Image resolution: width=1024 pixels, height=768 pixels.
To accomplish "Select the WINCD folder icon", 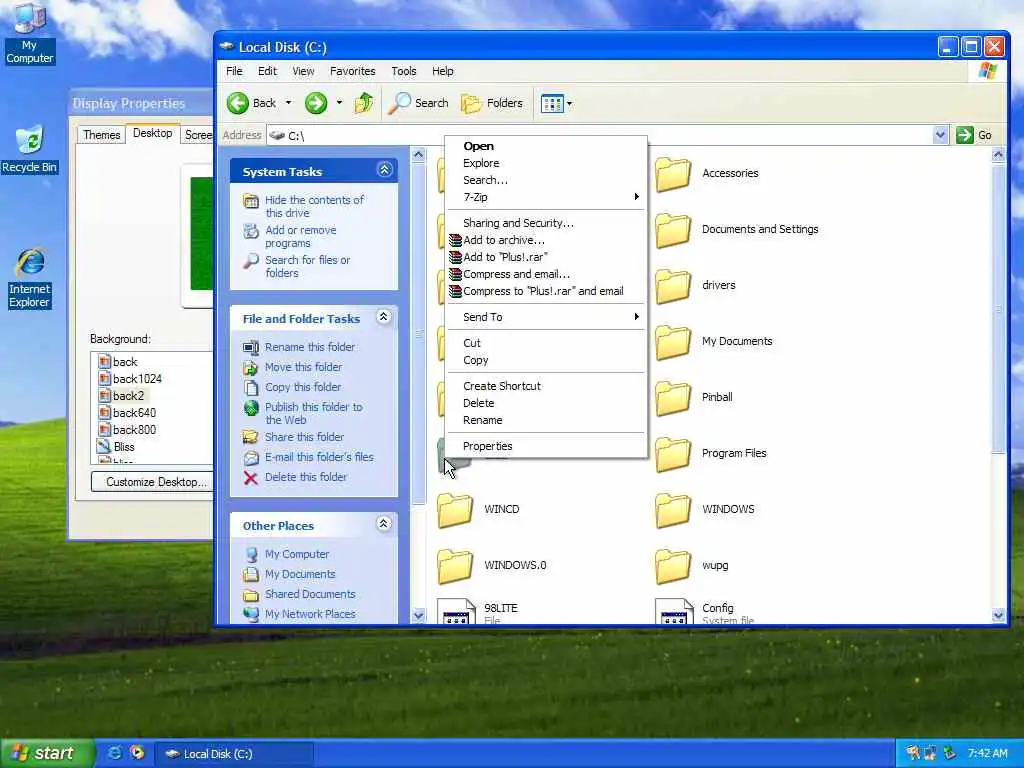I will coord(455,510).
